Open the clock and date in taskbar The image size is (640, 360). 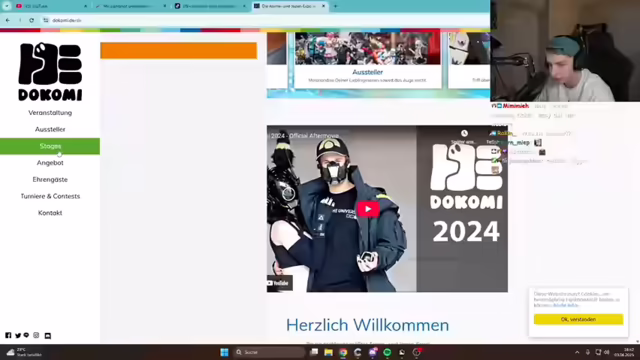(624, 352)
